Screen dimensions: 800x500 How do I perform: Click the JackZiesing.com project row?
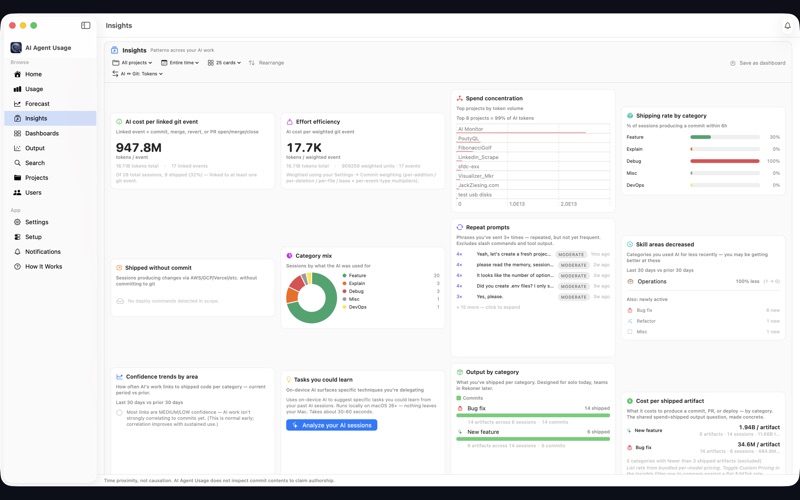(533, 185)
